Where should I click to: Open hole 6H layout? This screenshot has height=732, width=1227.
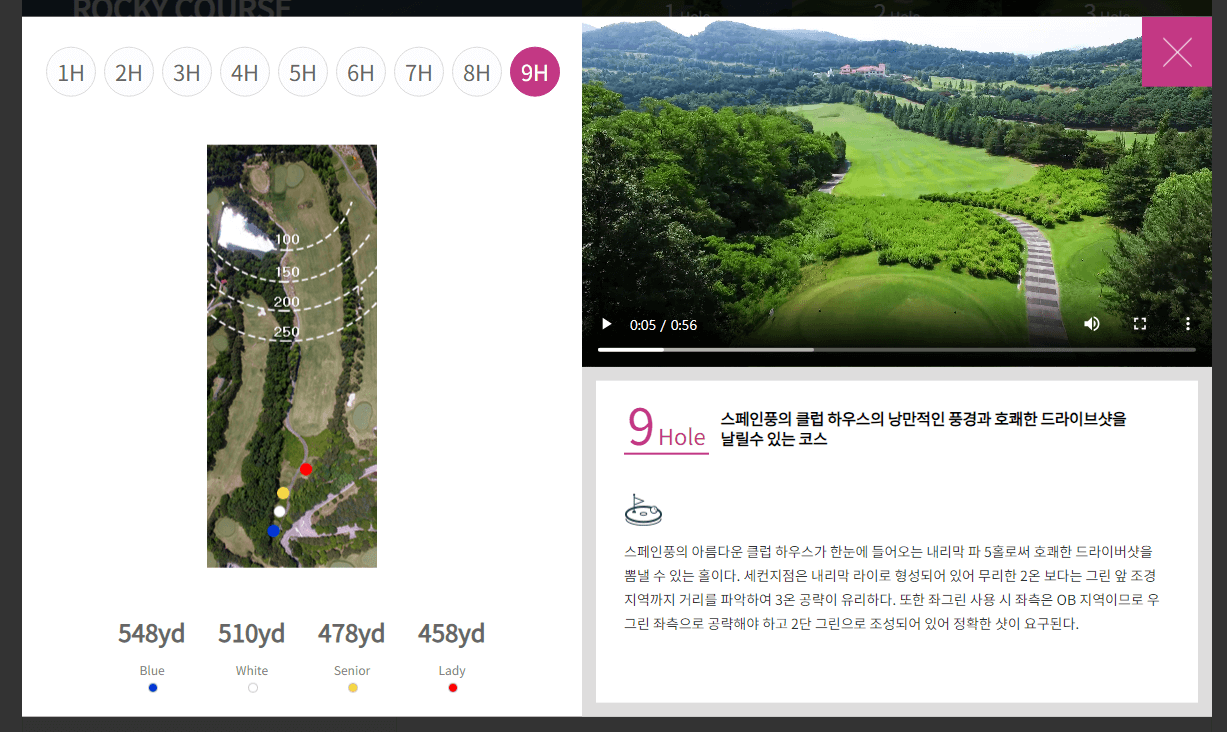coord(361,71)
